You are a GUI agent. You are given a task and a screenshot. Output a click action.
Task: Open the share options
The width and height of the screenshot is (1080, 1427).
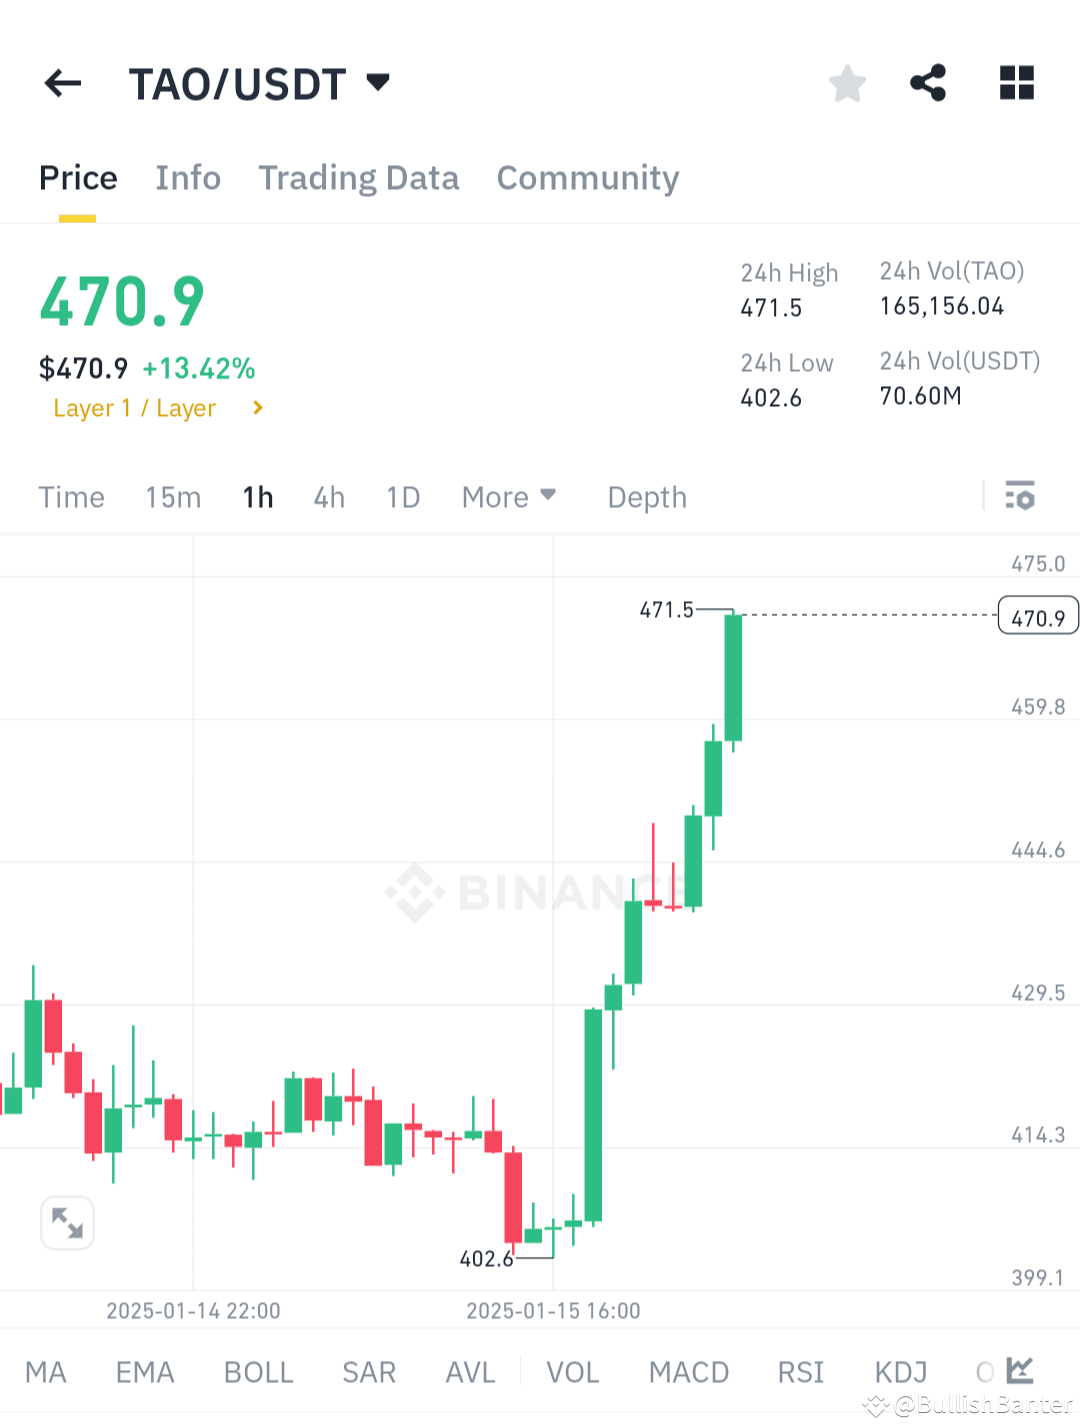pos(926,83)
